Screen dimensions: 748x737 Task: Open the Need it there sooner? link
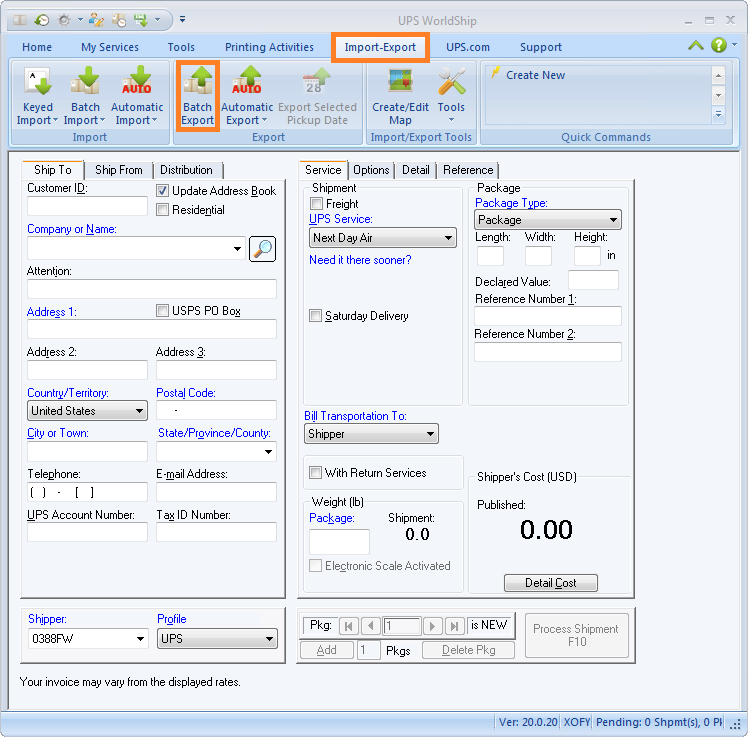360,260
